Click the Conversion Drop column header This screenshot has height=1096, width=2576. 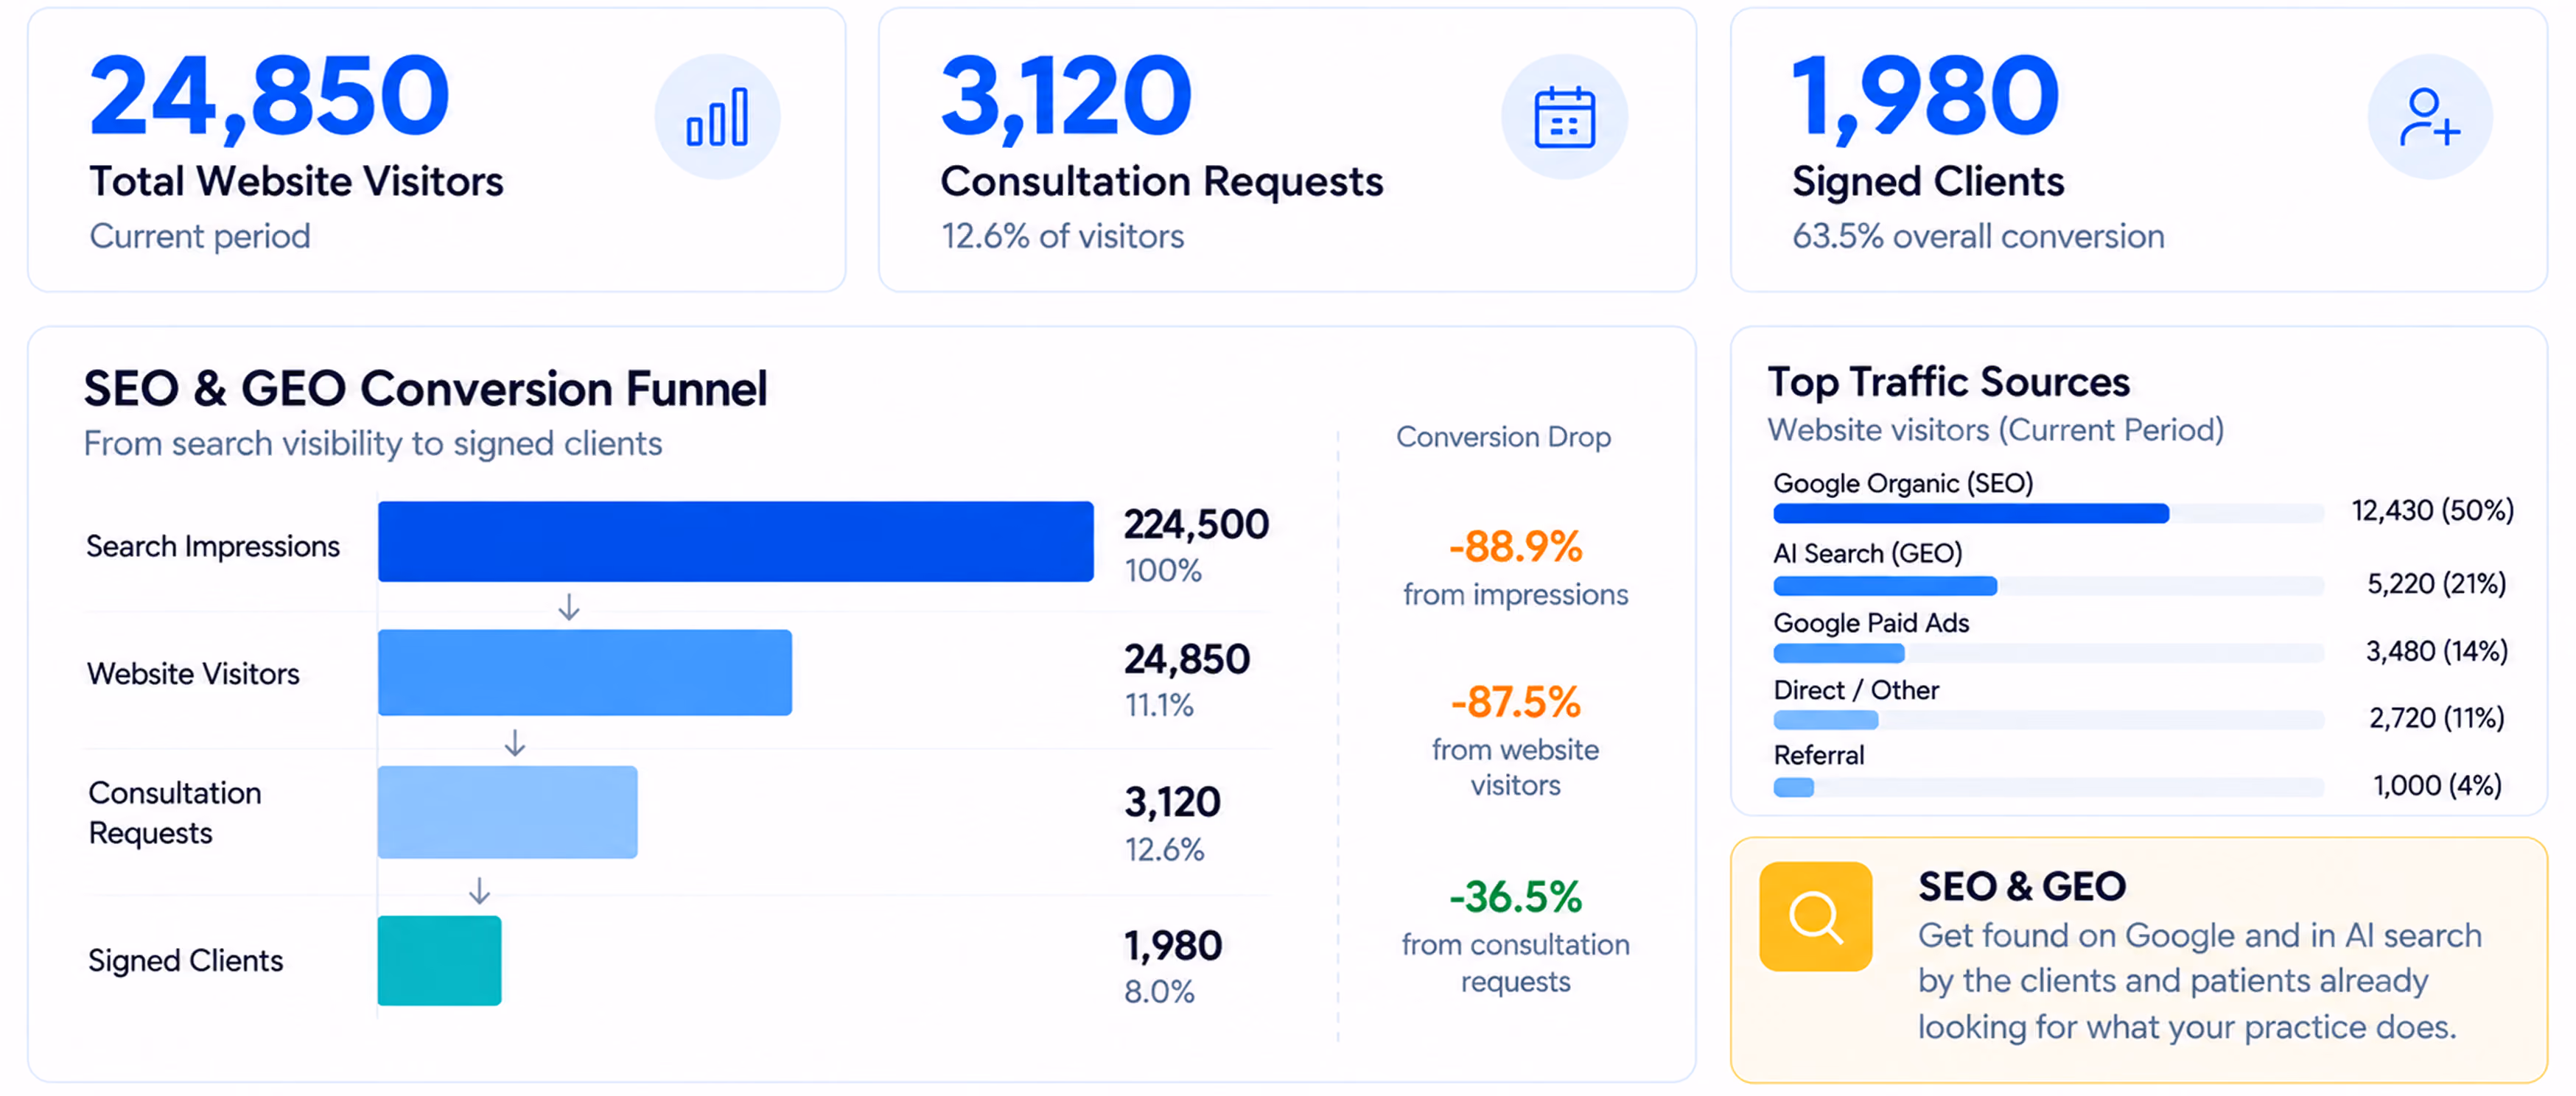1503,437
